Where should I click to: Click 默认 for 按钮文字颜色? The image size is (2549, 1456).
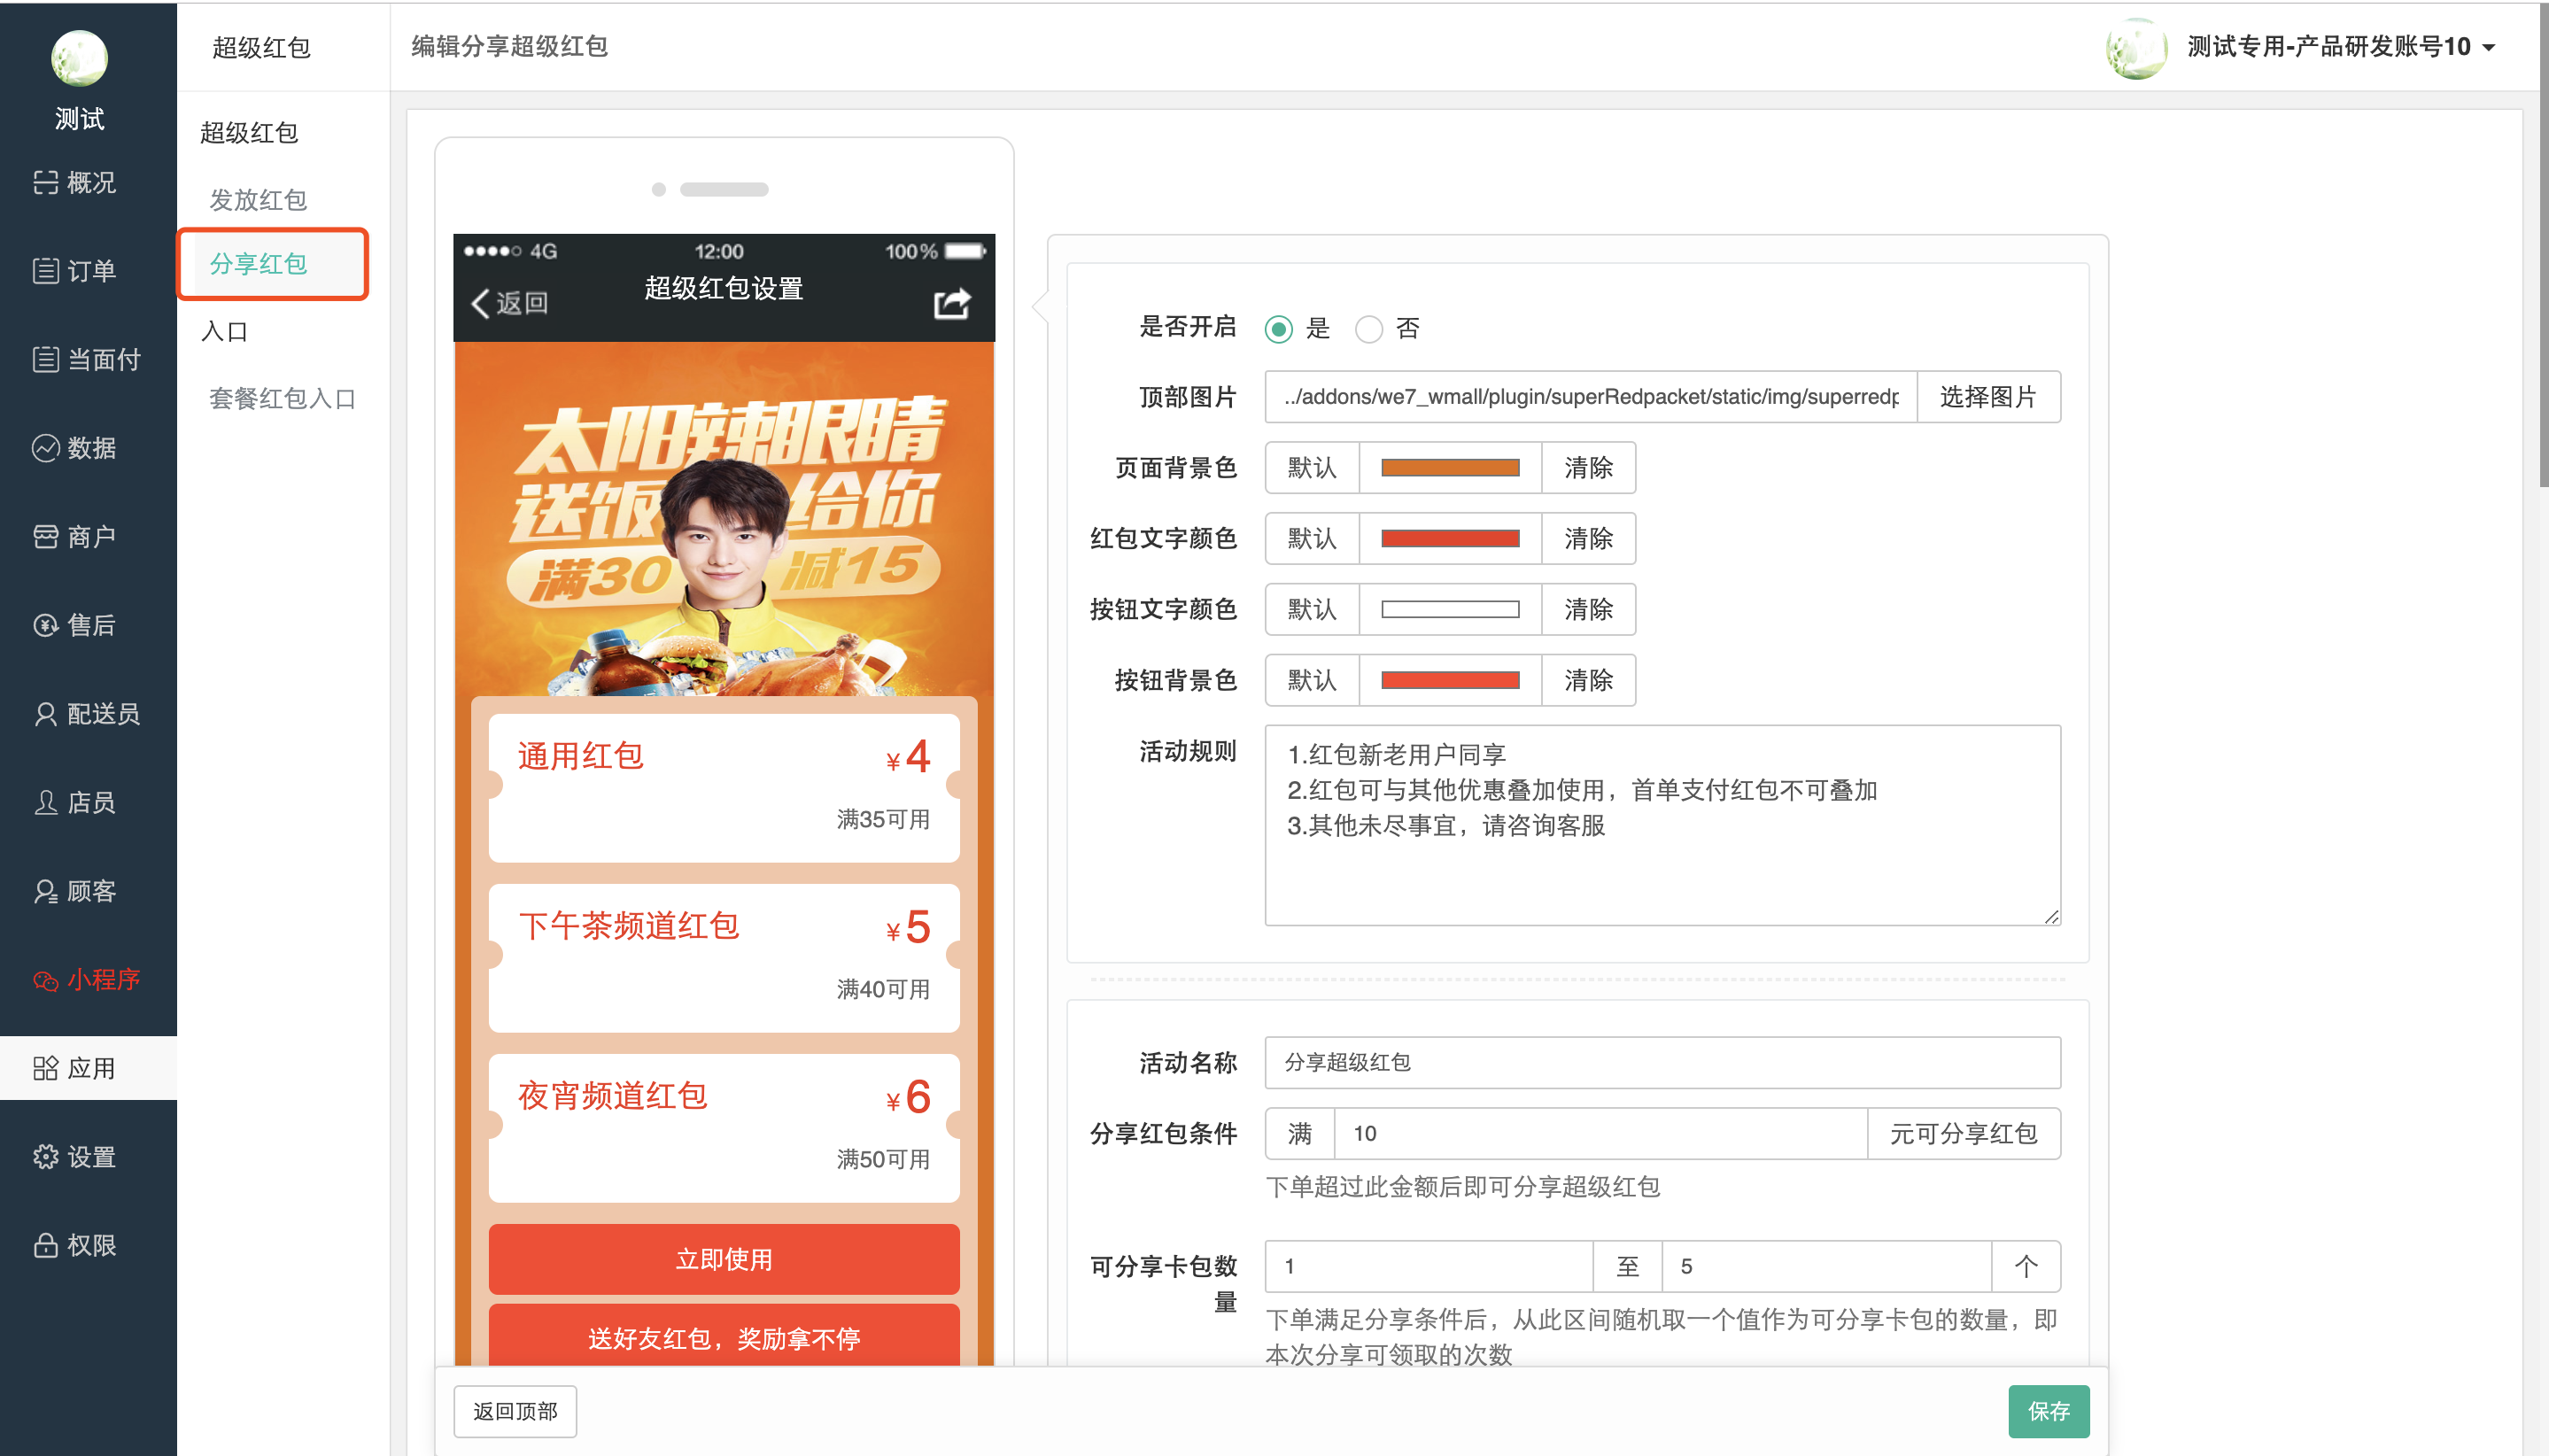[x=1312, y=610]
